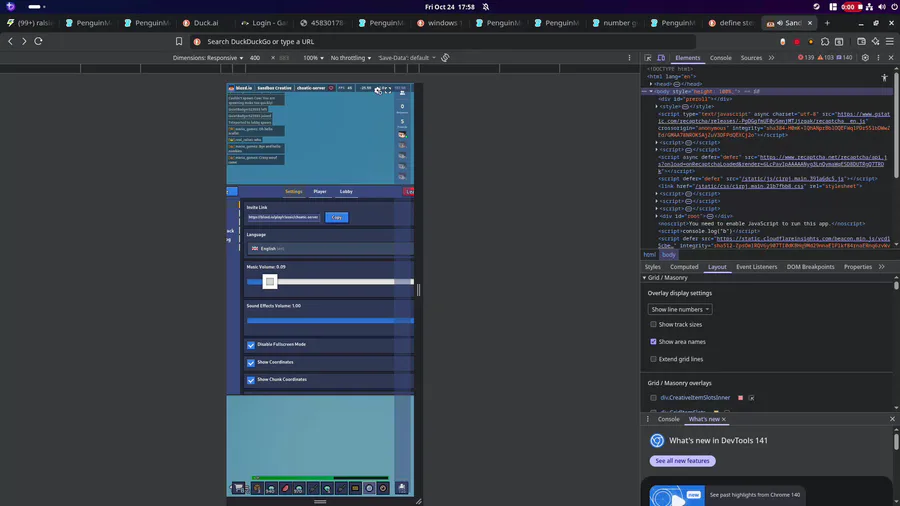Switch to DevTools Sources tab

pos(751,58)
